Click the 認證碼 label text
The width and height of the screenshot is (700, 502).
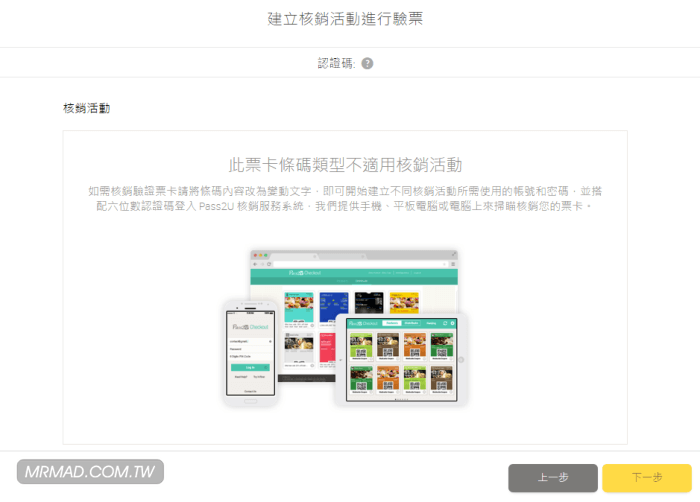tap(336, 63)
